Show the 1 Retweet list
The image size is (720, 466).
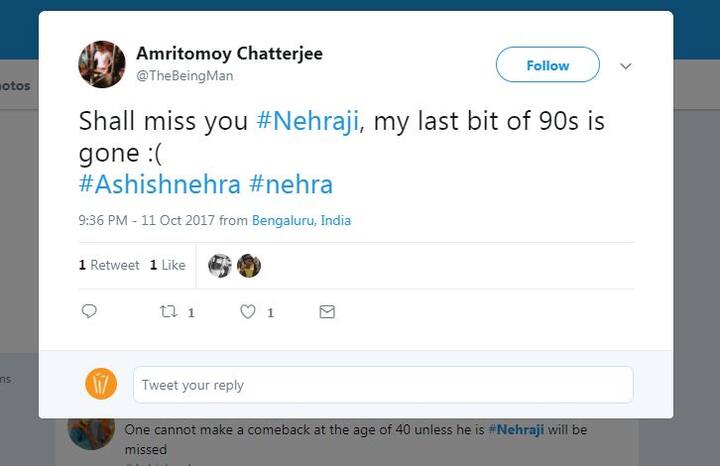tap(109, 265)
